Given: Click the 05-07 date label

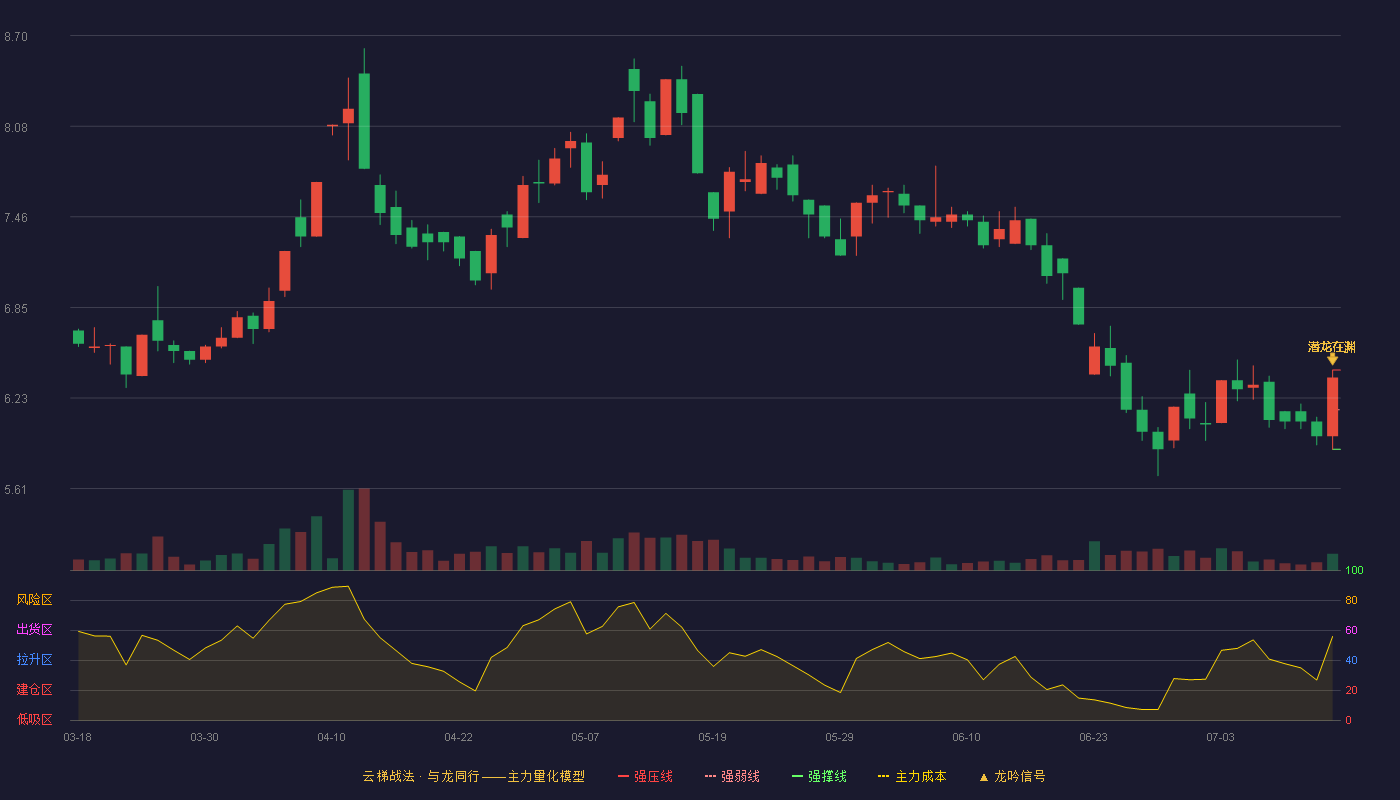Looking at the screenshot, I should [x=585, y=737].
